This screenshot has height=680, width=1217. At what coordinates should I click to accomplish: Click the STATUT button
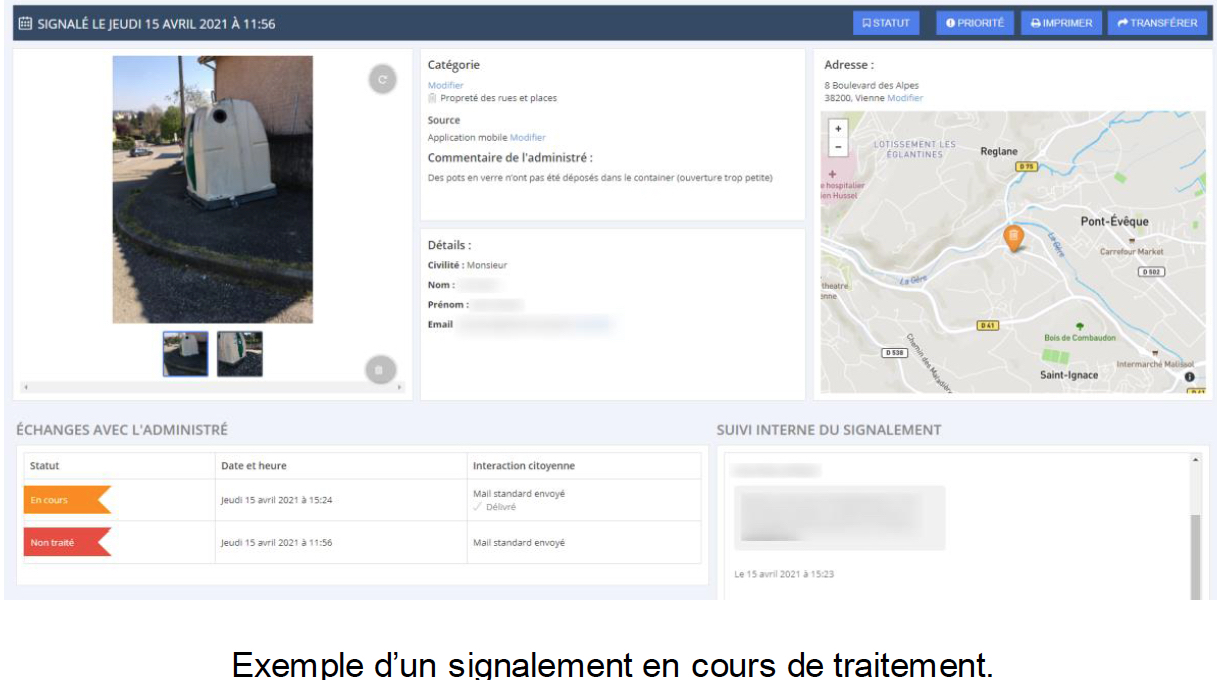coord(886,23)
